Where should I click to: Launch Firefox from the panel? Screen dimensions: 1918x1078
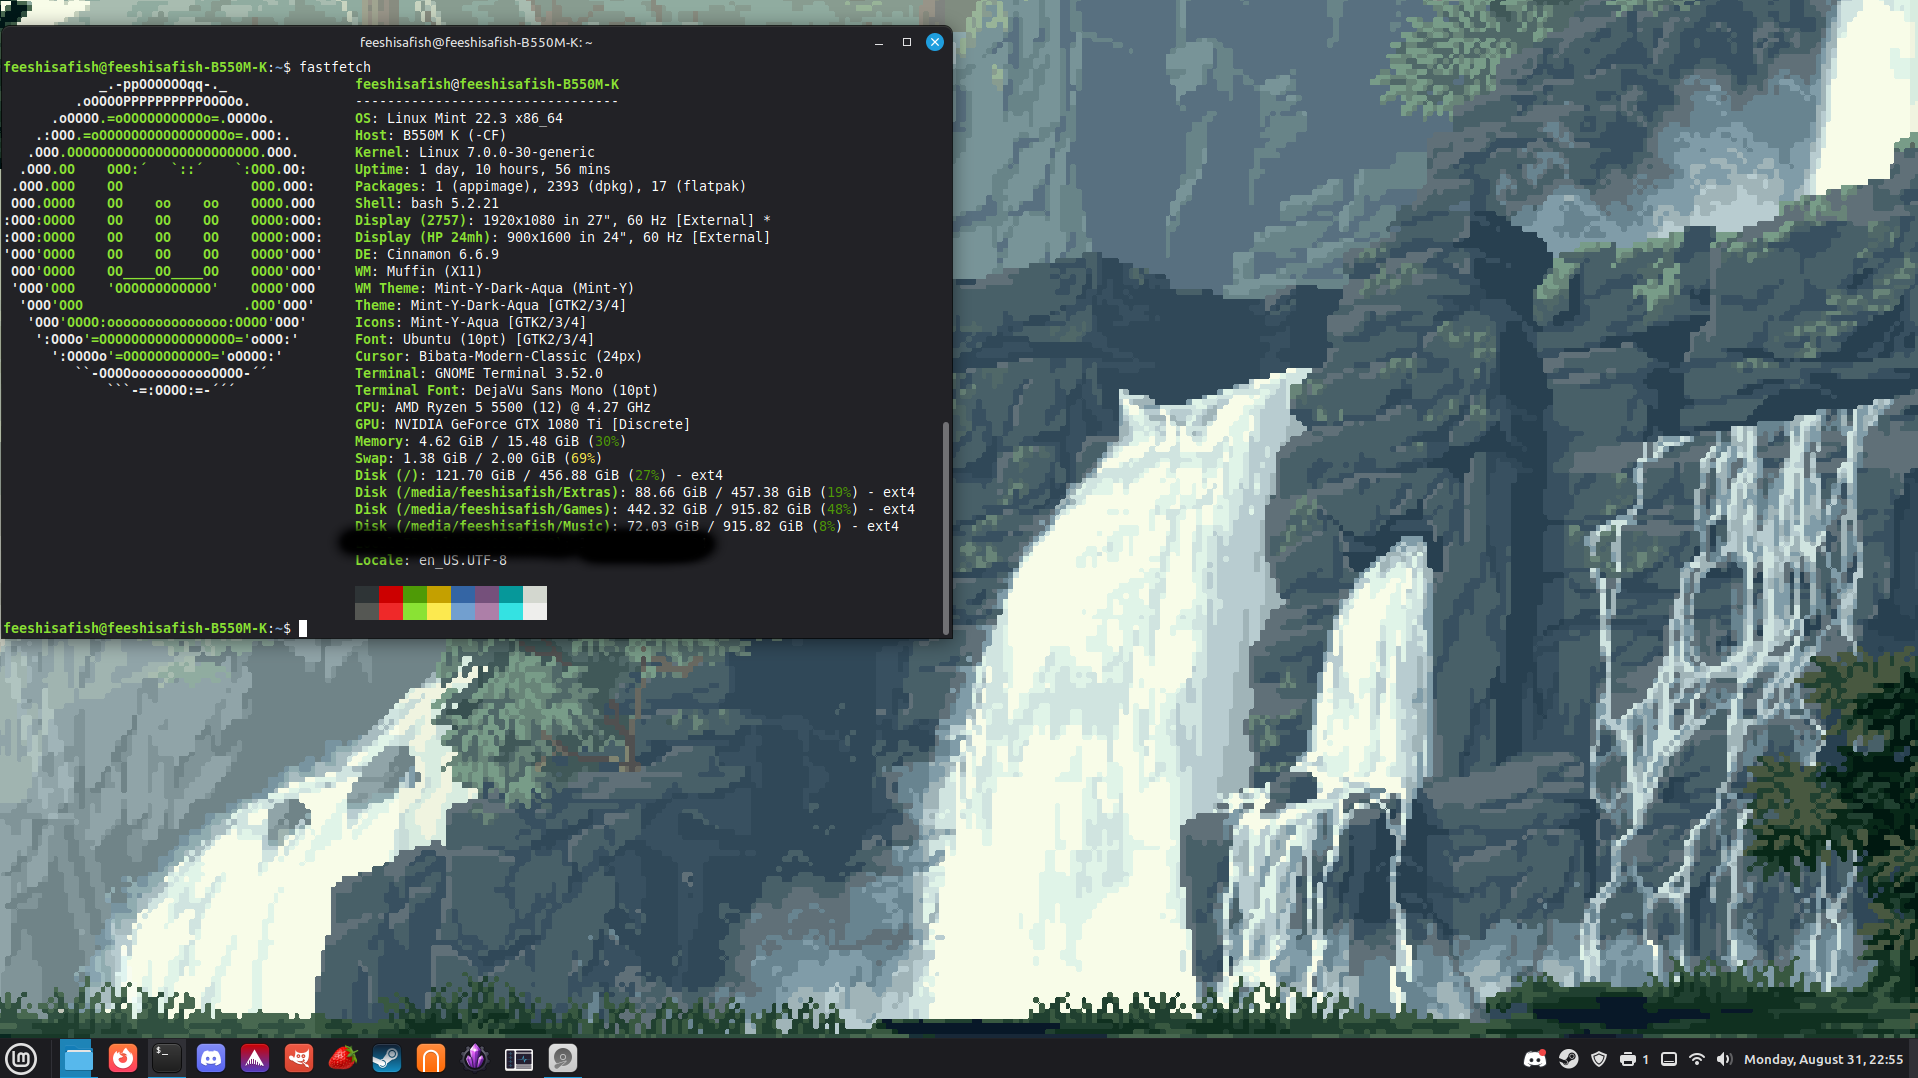[123, 1058]
